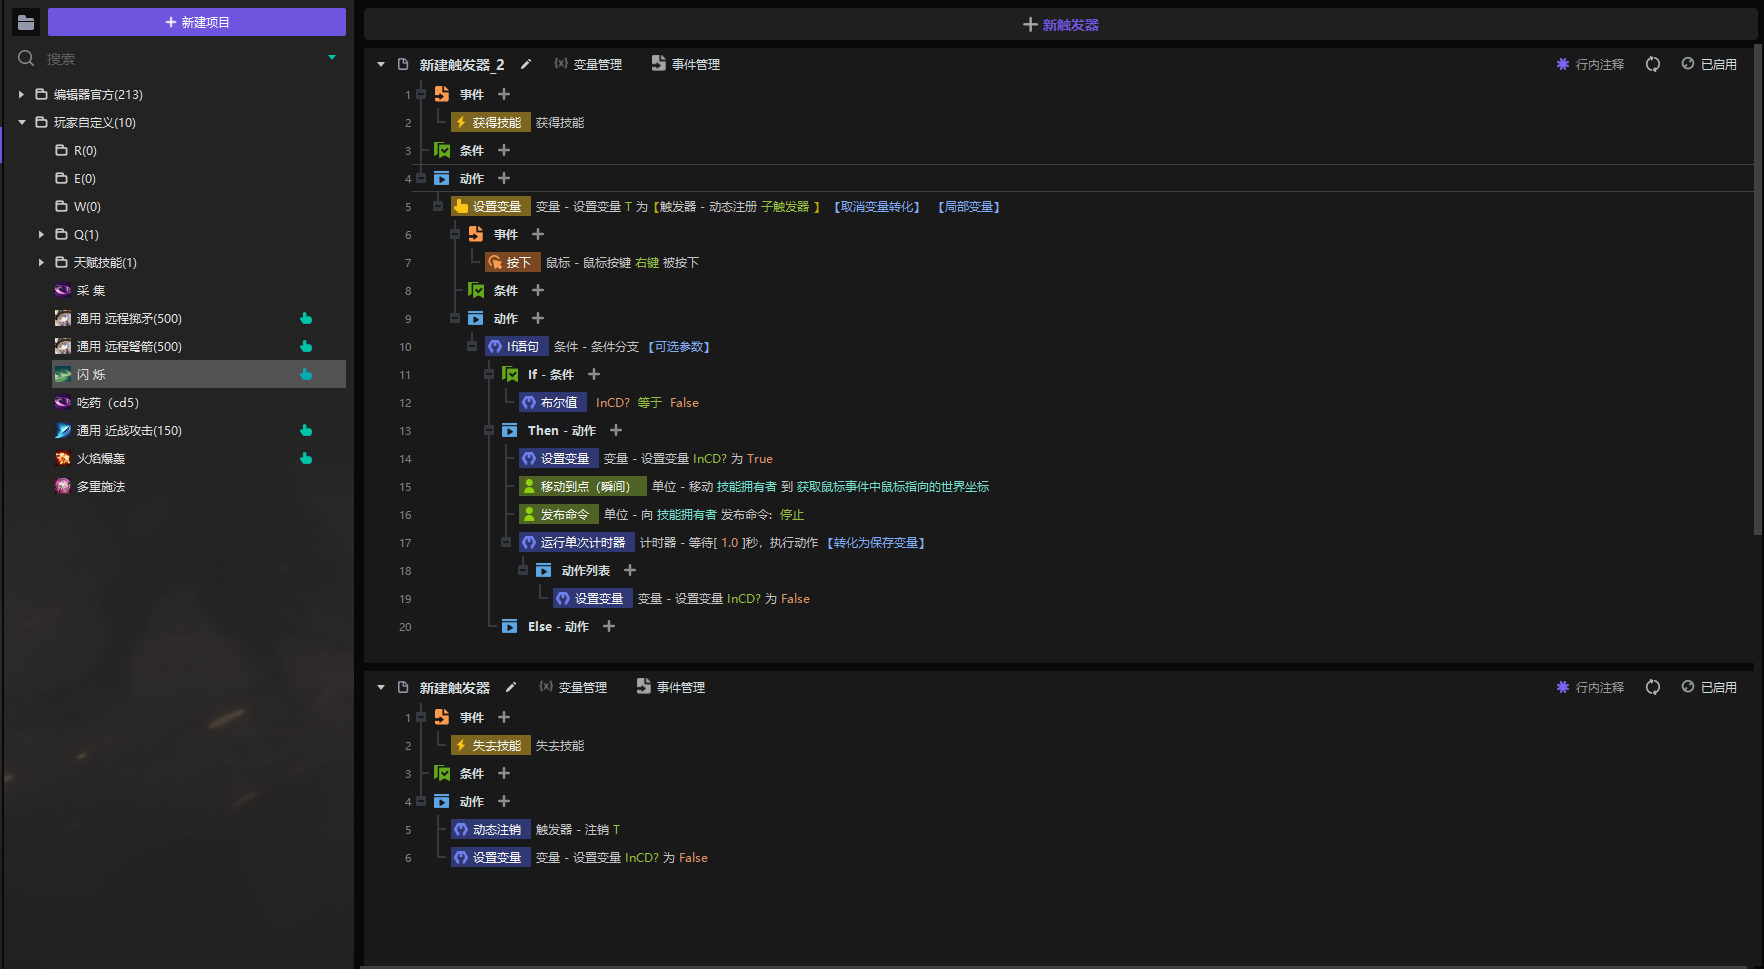Collapse the 新建触发器_2 panel

click(x=381, y=65)
